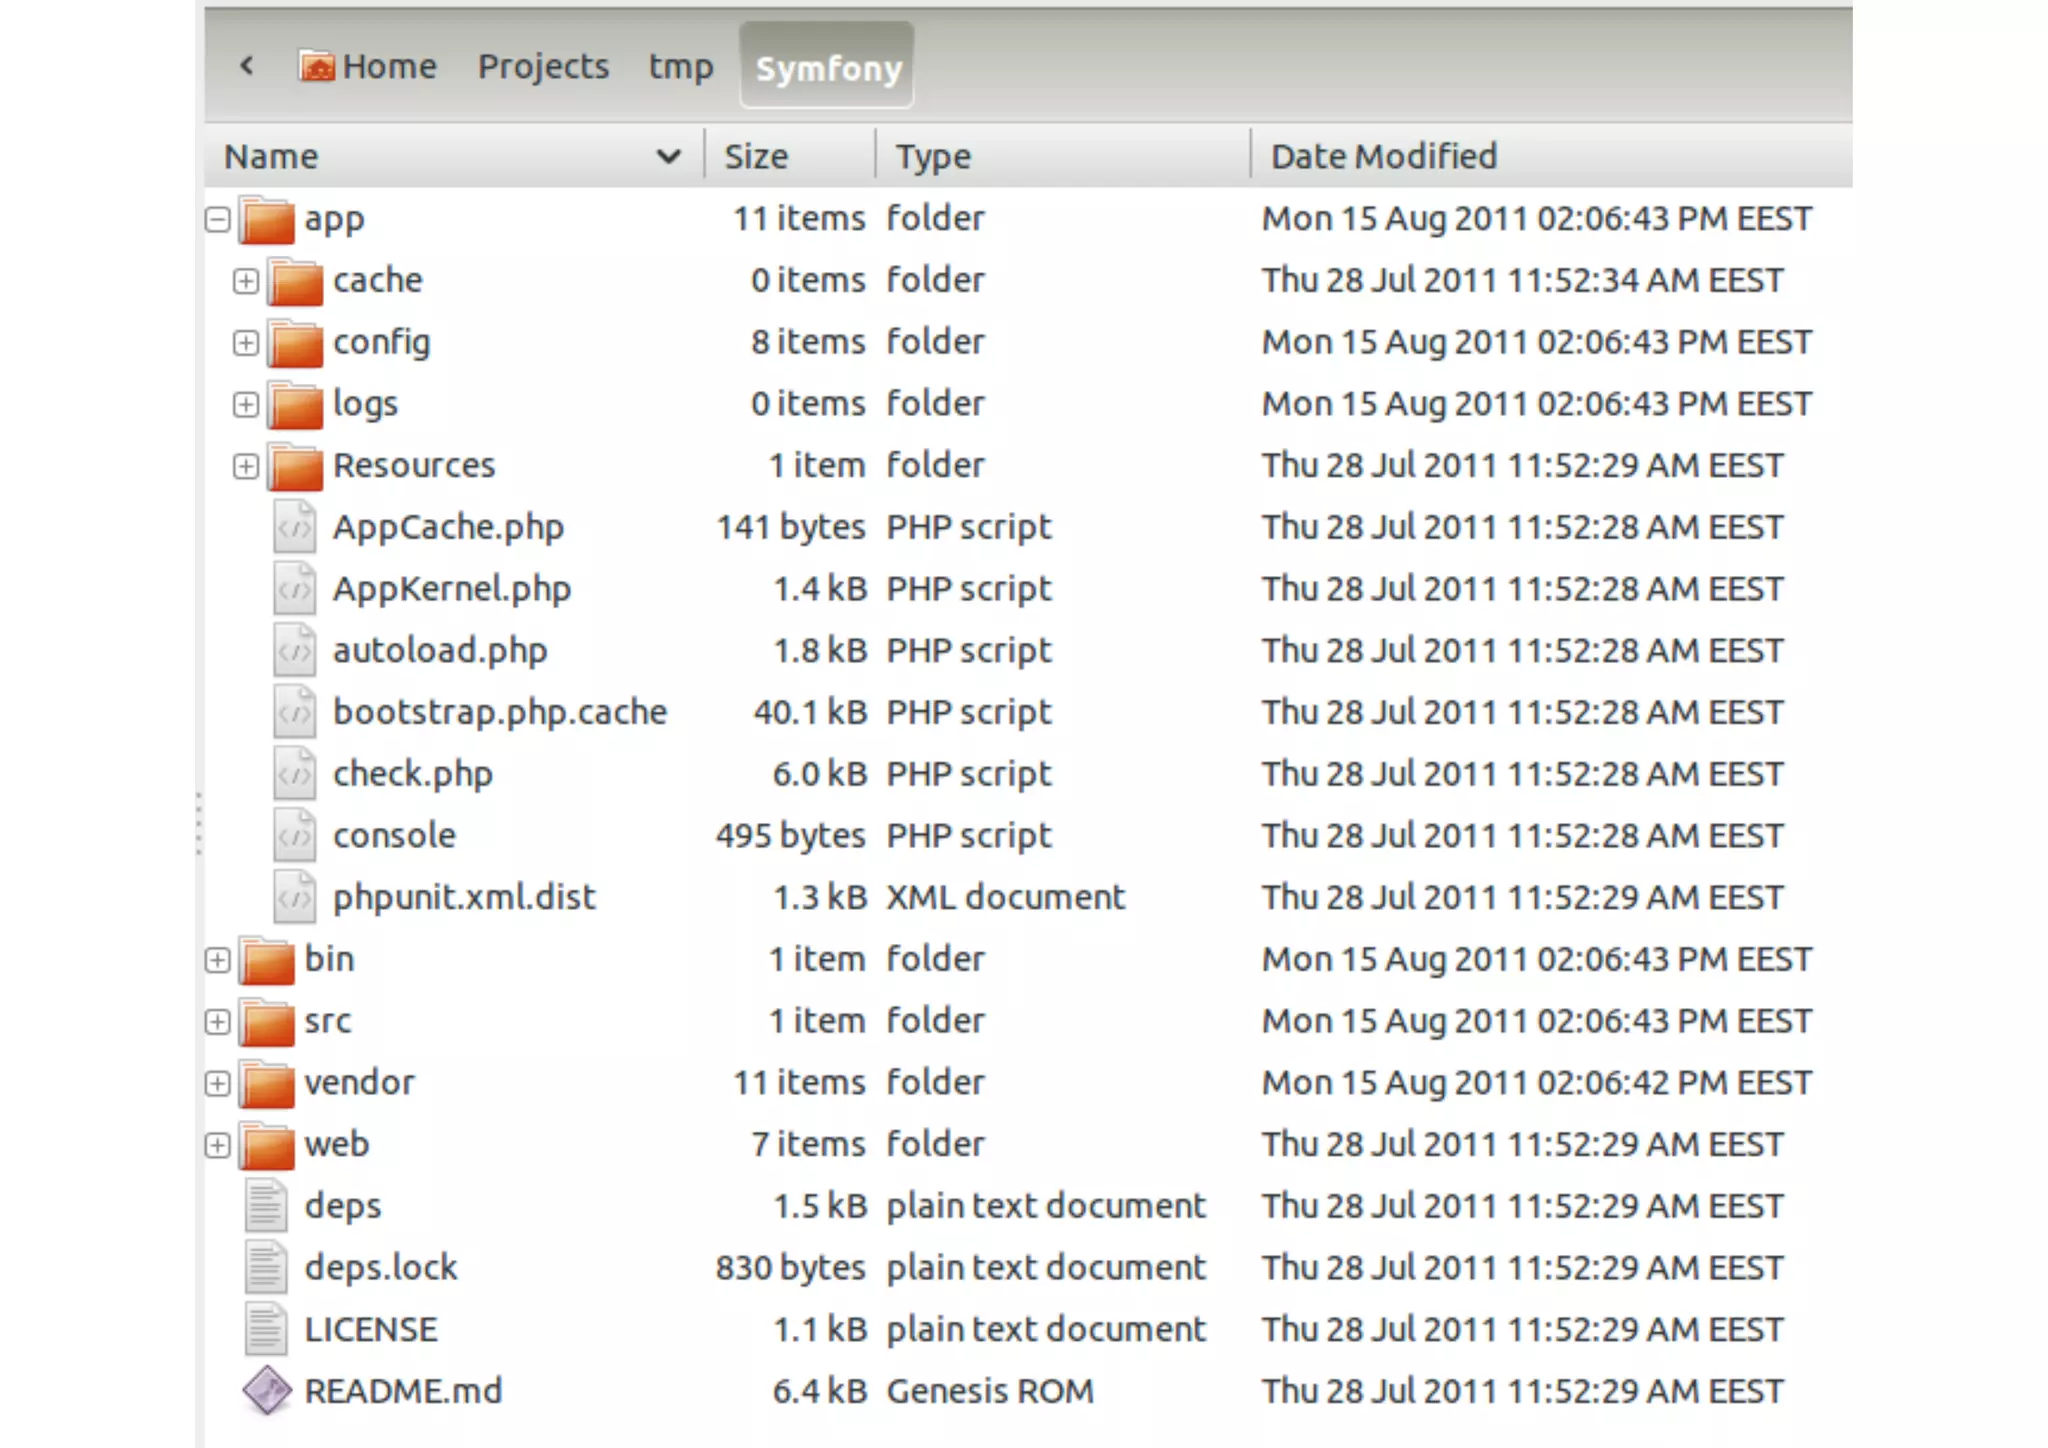Go to the Projects breadcrumb

tap(543, 66)
